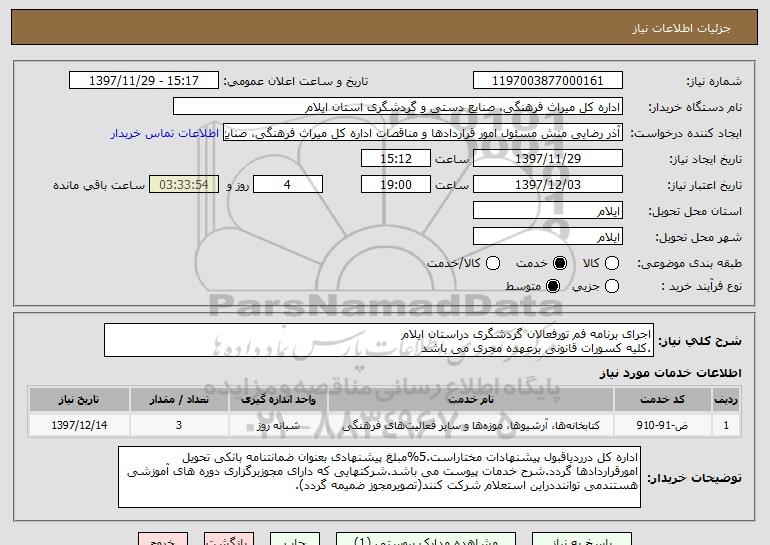
Task: Click creation time field 15:12
Action: (x=396, y=159)
